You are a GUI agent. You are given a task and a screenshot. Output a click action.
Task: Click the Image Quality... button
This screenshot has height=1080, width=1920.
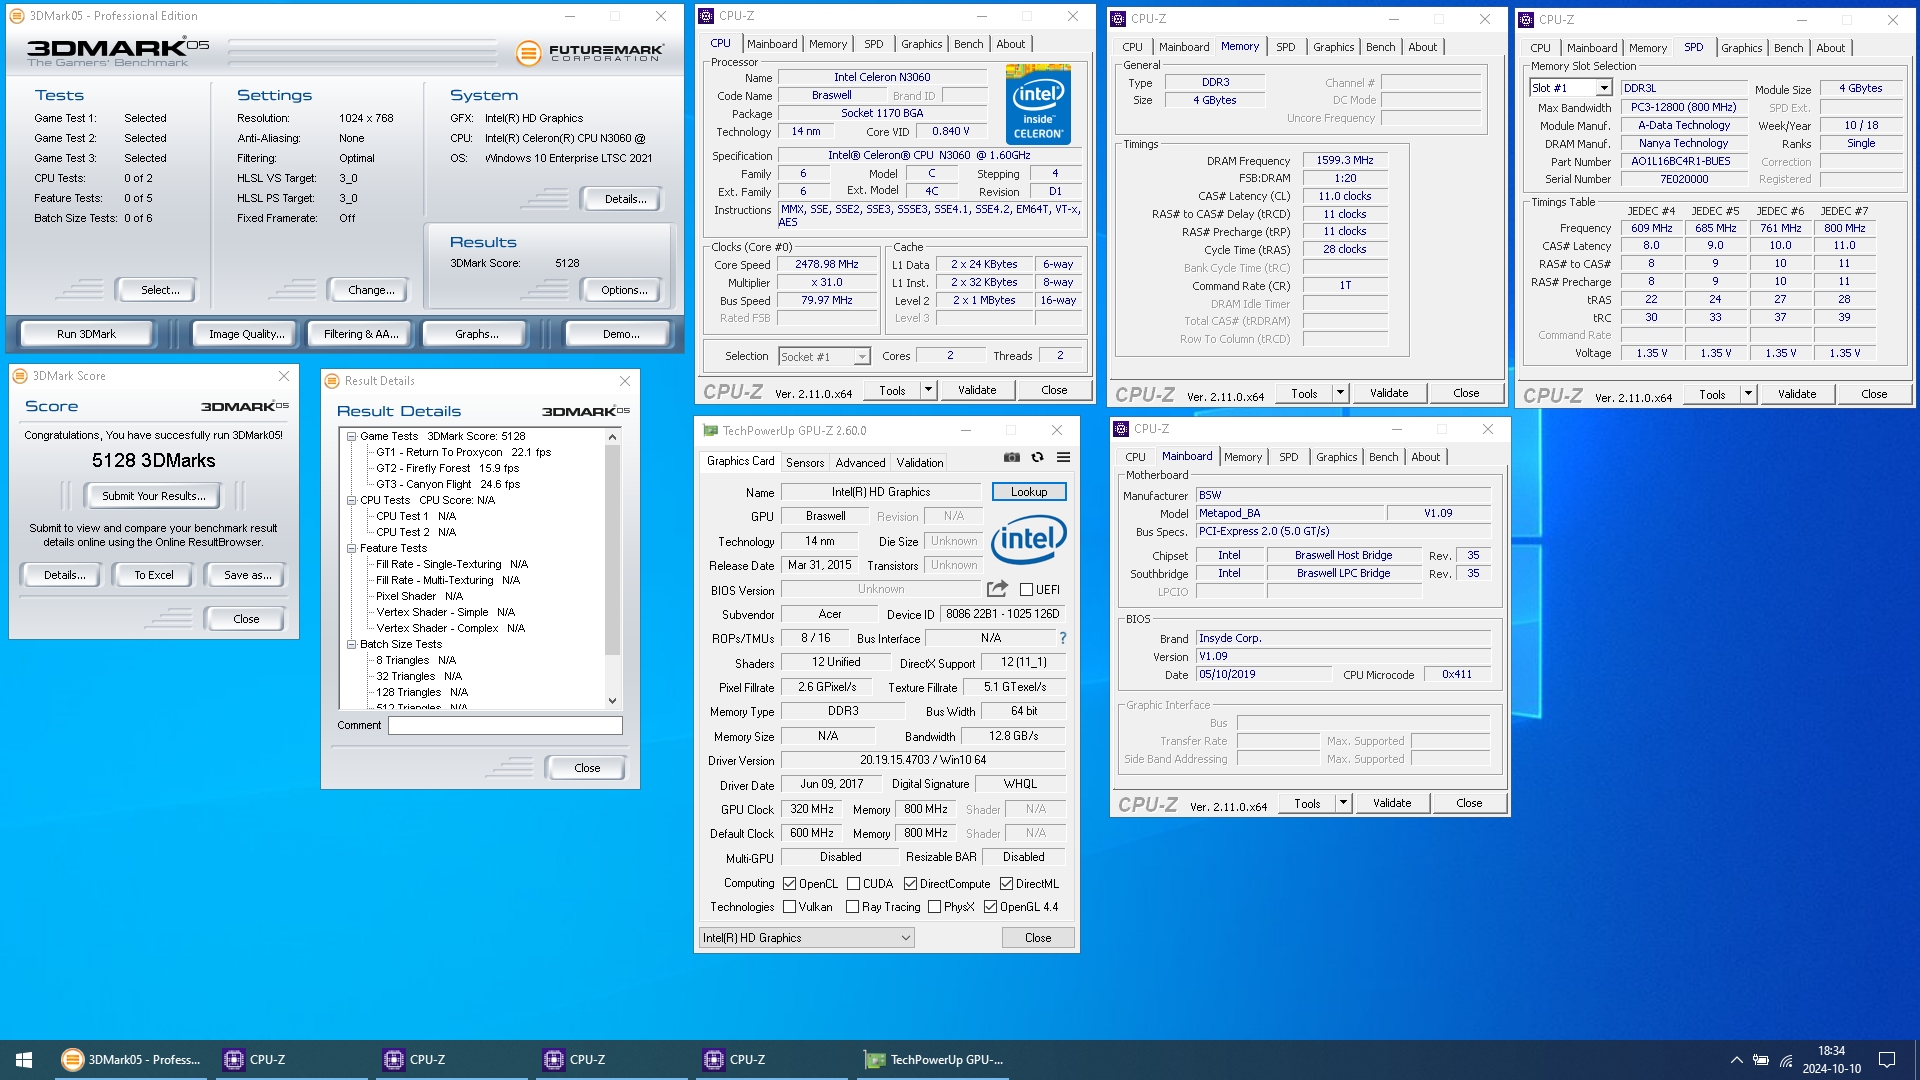click(x=246, y=334)
